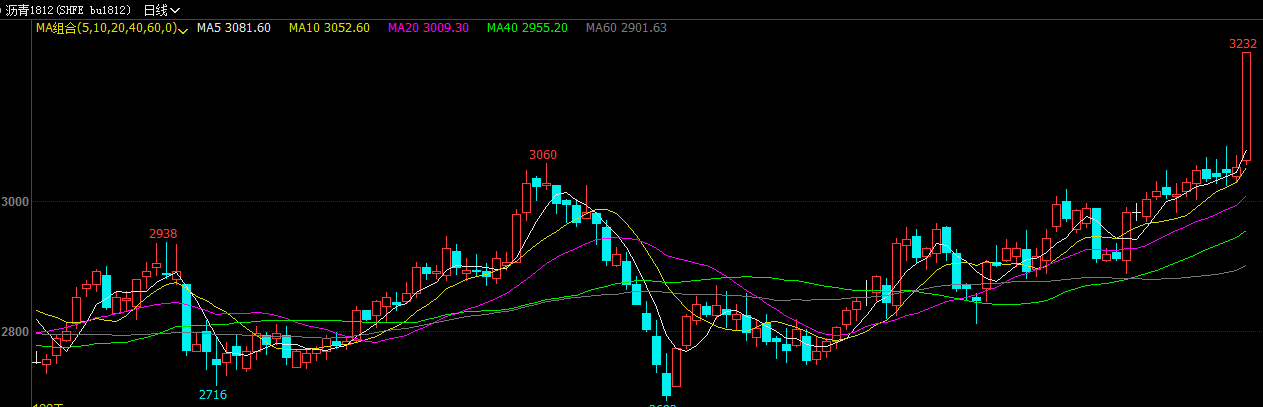The image size is (1263, 407).
Task: Select the candlestick just above the 2716 label
Action: tap(216, 367)
